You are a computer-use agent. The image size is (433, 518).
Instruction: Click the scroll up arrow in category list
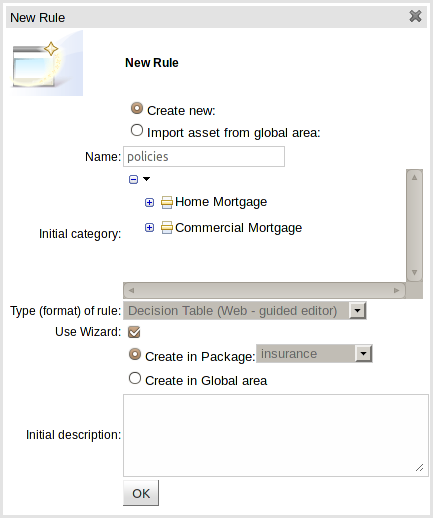(x=414, y=178)
